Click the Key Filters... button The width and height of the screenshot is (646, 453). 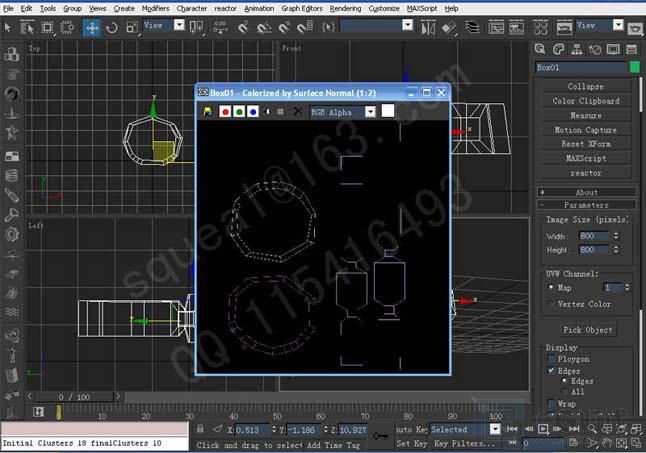(x=464, y=444)
